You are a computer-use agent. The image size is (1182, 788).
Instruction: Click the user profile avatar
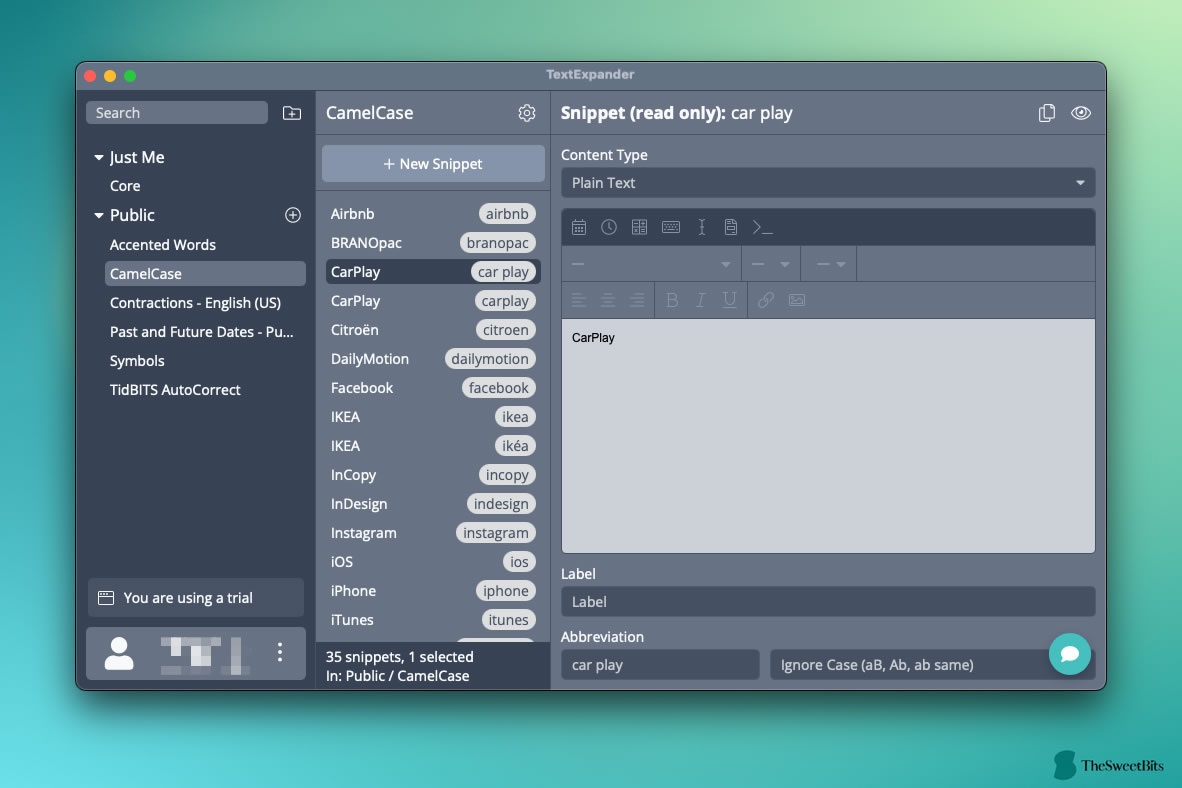click(119, 653)
